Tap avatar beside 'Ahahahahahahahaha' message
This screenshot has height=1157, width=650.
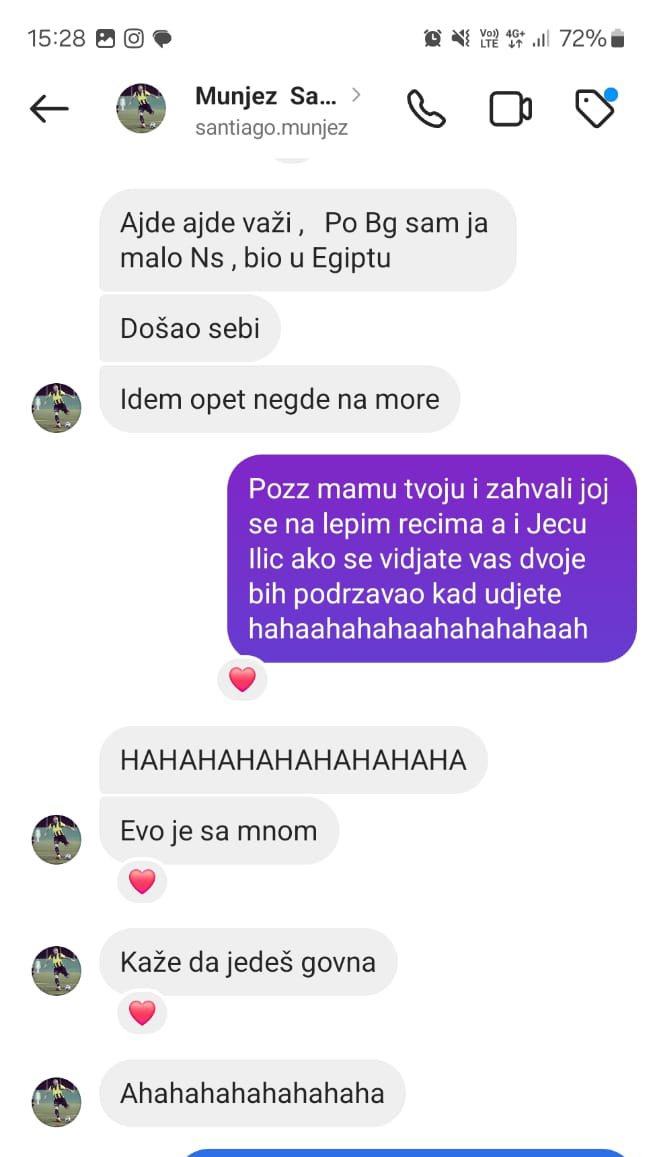click(56, 1102)
